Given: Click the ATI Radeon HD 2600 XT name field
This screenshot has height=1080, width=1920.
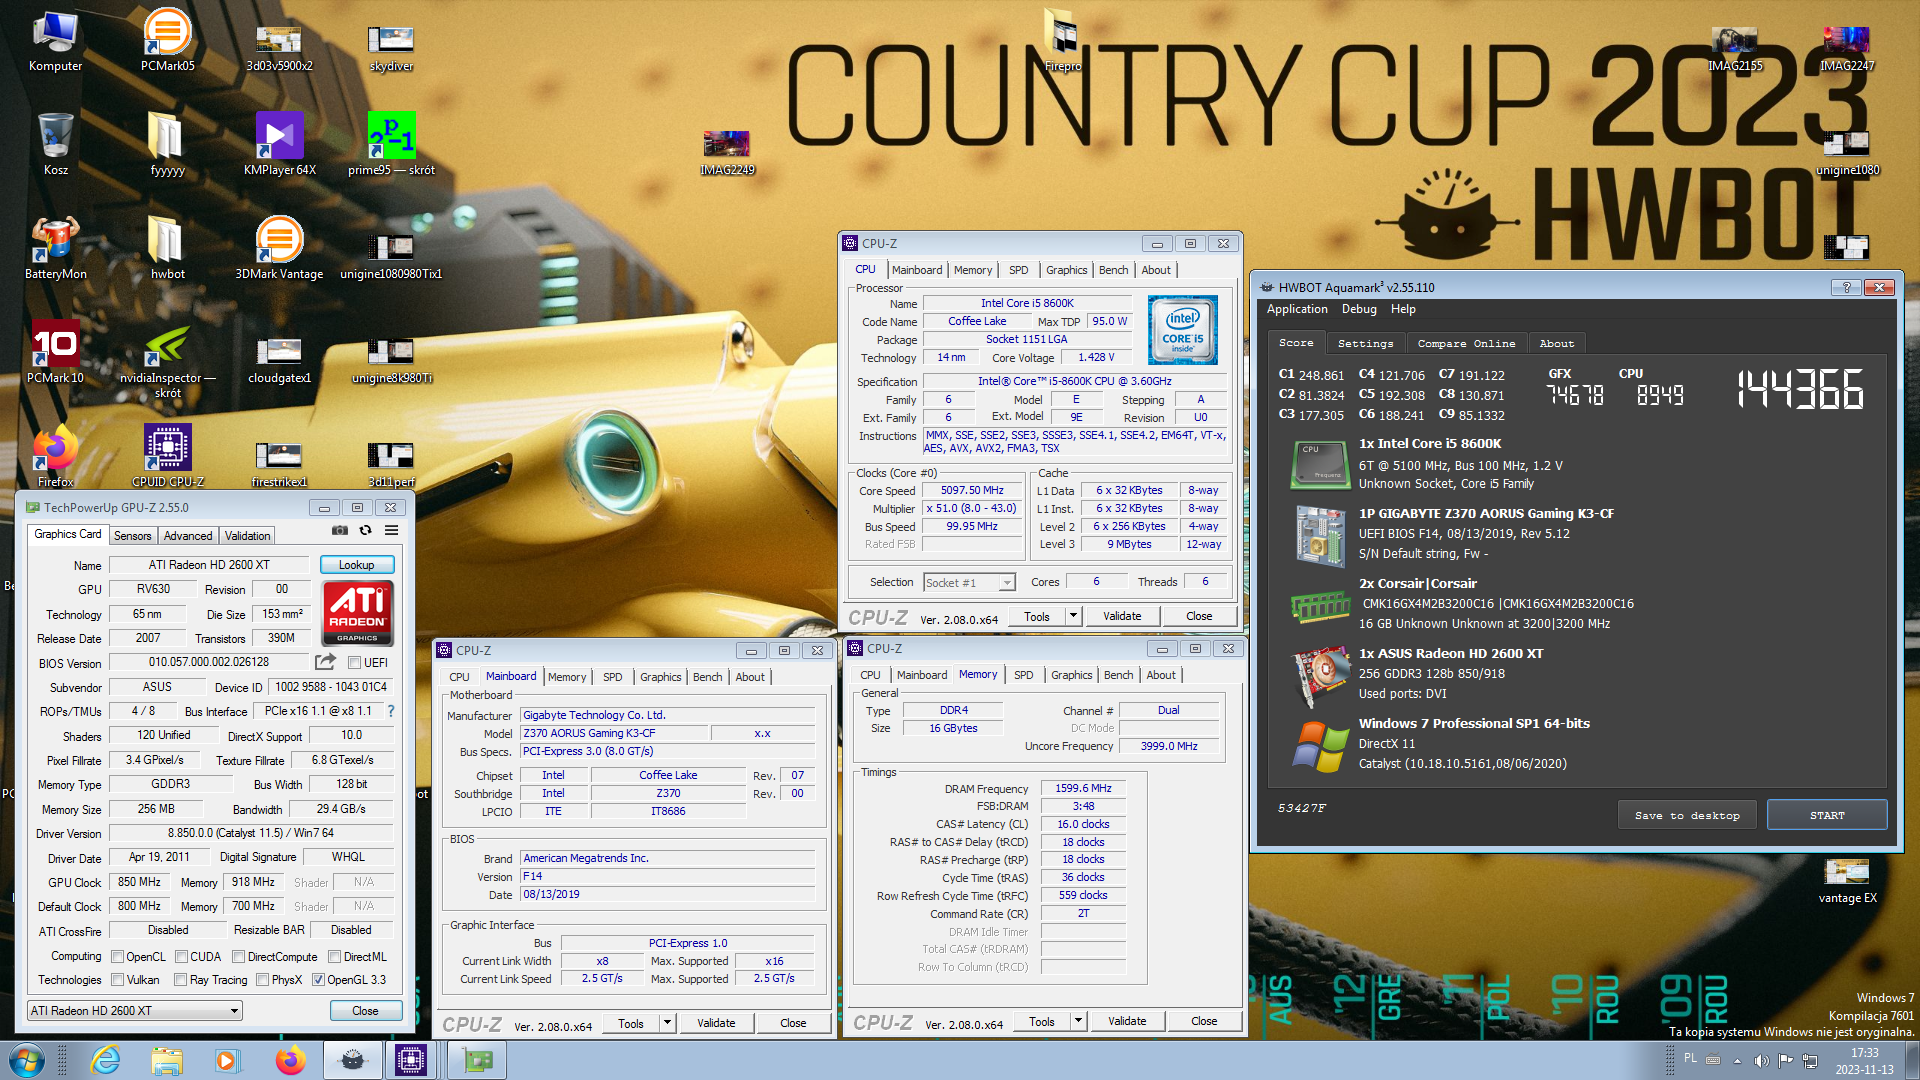Looking at the screenshot, I should coord(209,565).
